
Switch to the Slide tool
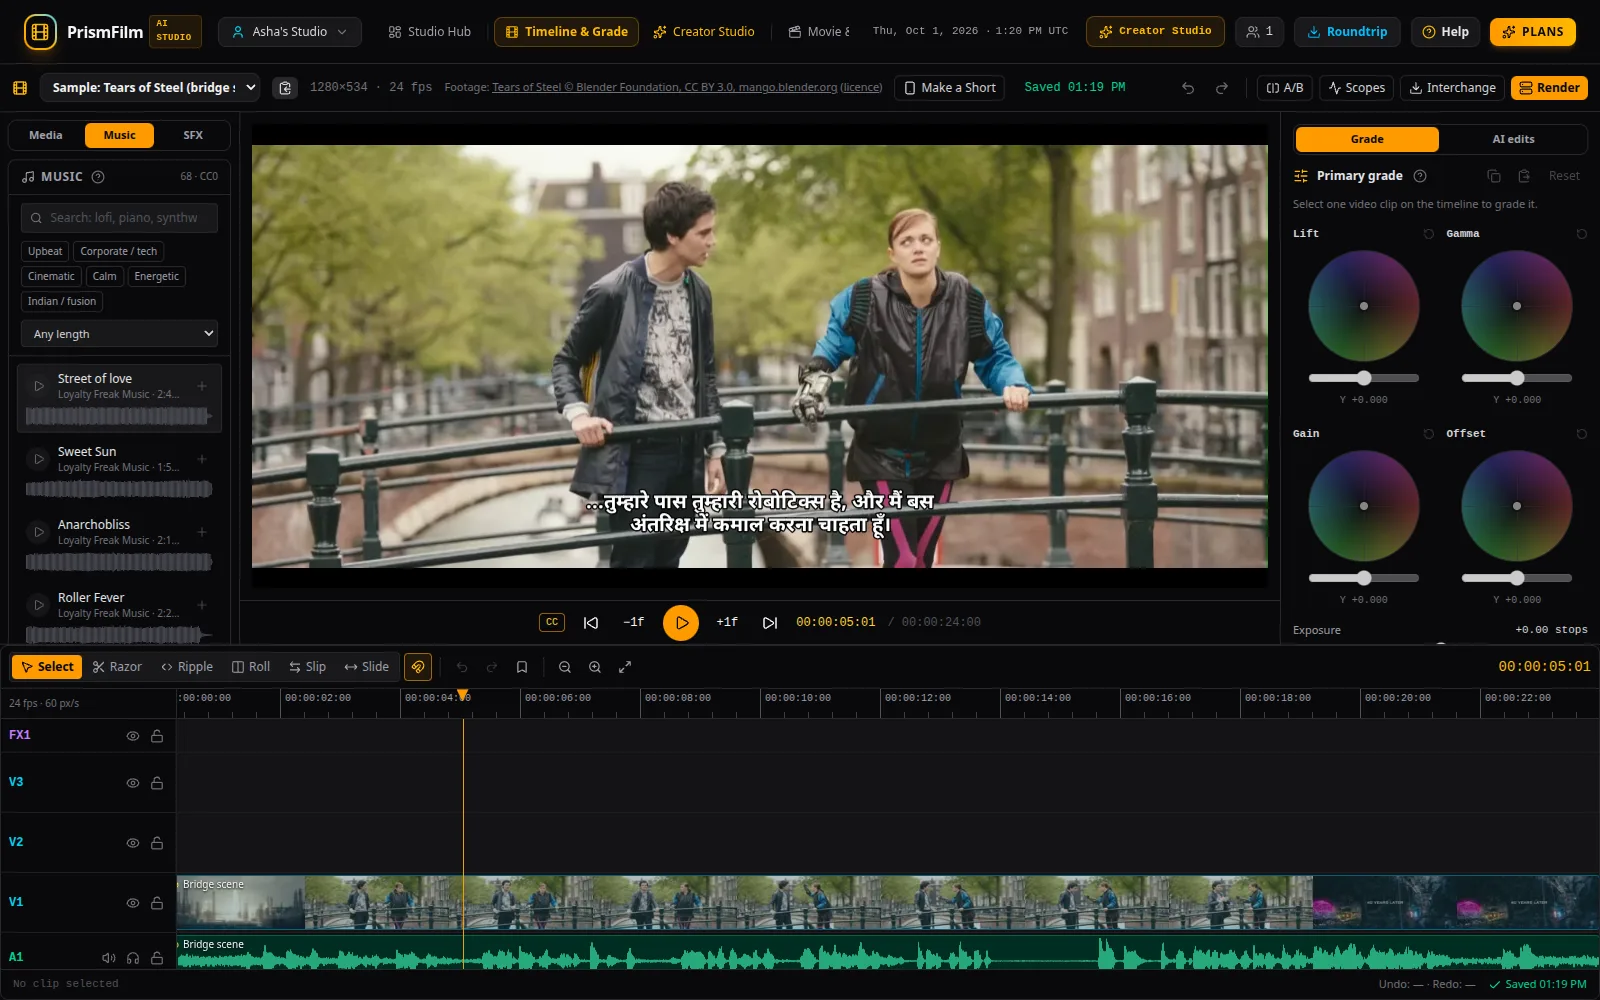367,667
